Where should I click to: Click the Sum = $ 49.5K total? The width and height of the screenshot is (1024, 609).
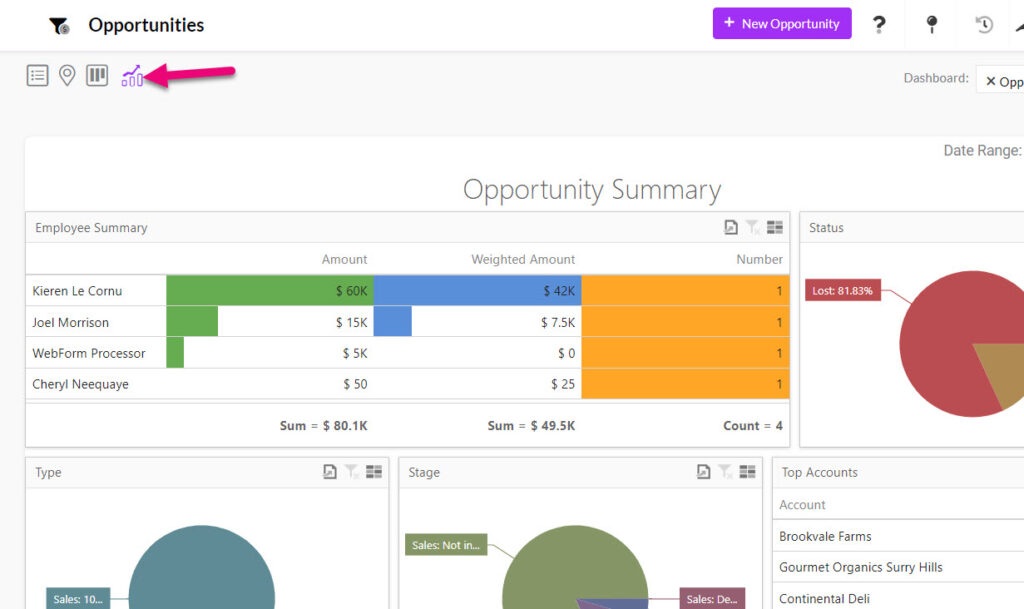coord(531,426)
